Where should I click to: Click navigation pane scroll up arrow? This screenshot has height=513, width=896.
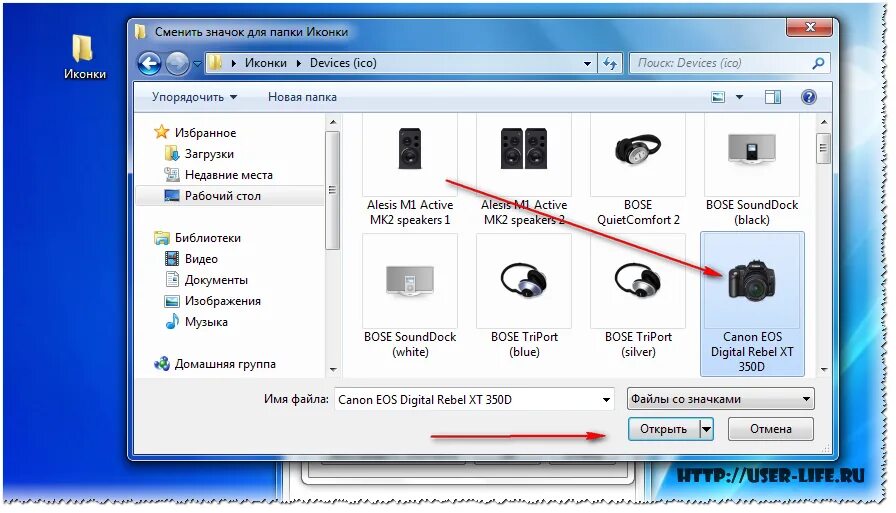coord(333,122)
